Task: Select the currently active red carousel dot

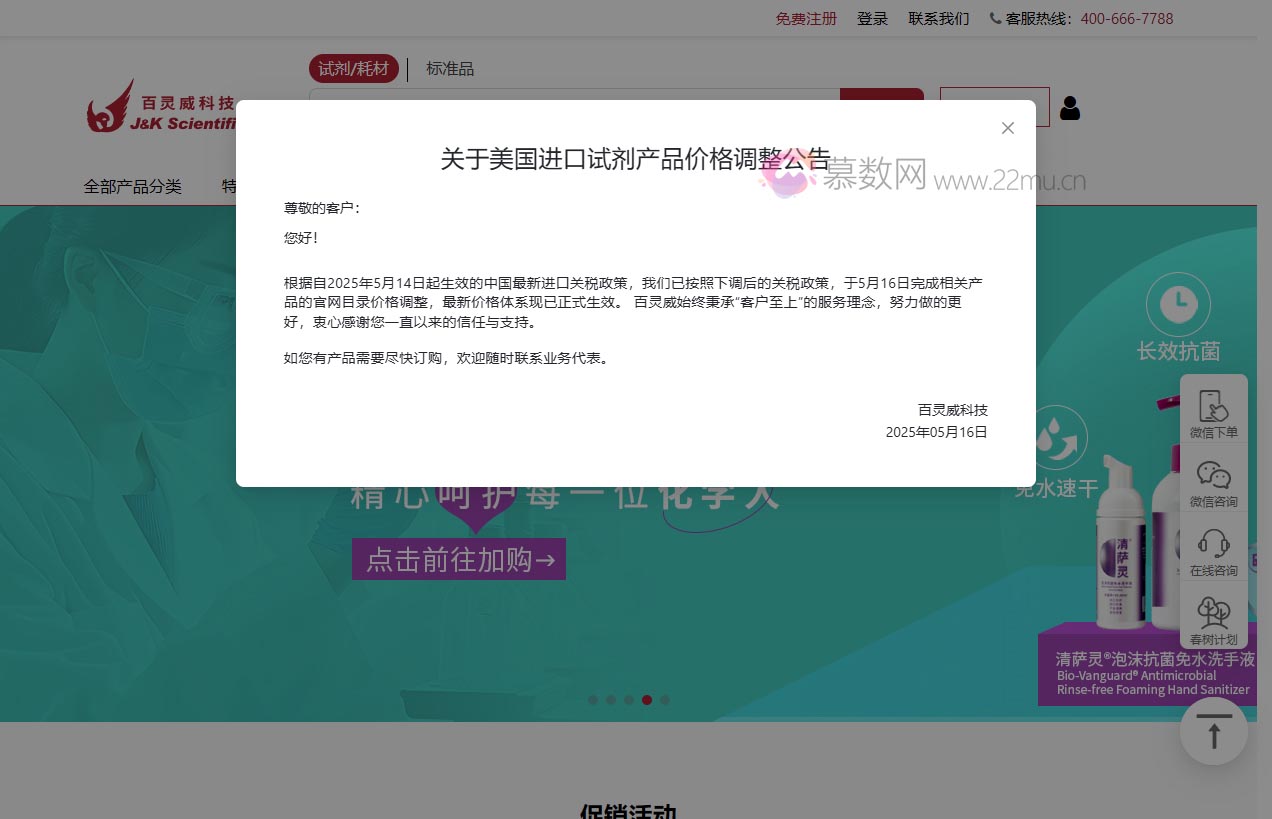Action: (x=647, y=700)
